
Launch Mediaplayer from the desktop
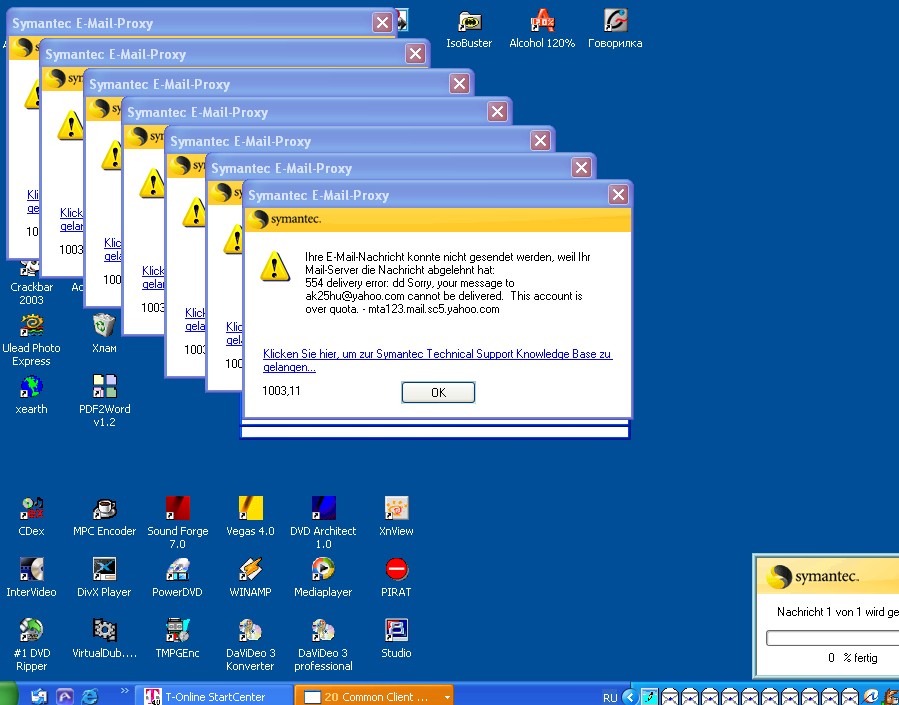coord(323,578)
